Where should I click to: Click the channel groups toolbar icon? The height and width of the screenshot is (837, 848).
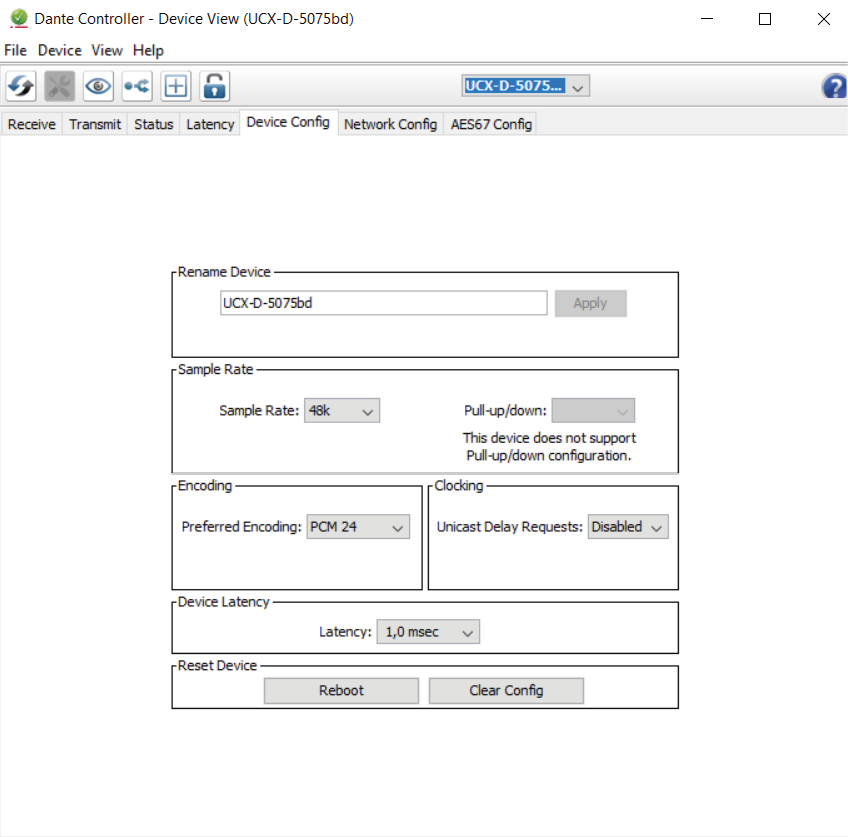[x=137, y=86]
